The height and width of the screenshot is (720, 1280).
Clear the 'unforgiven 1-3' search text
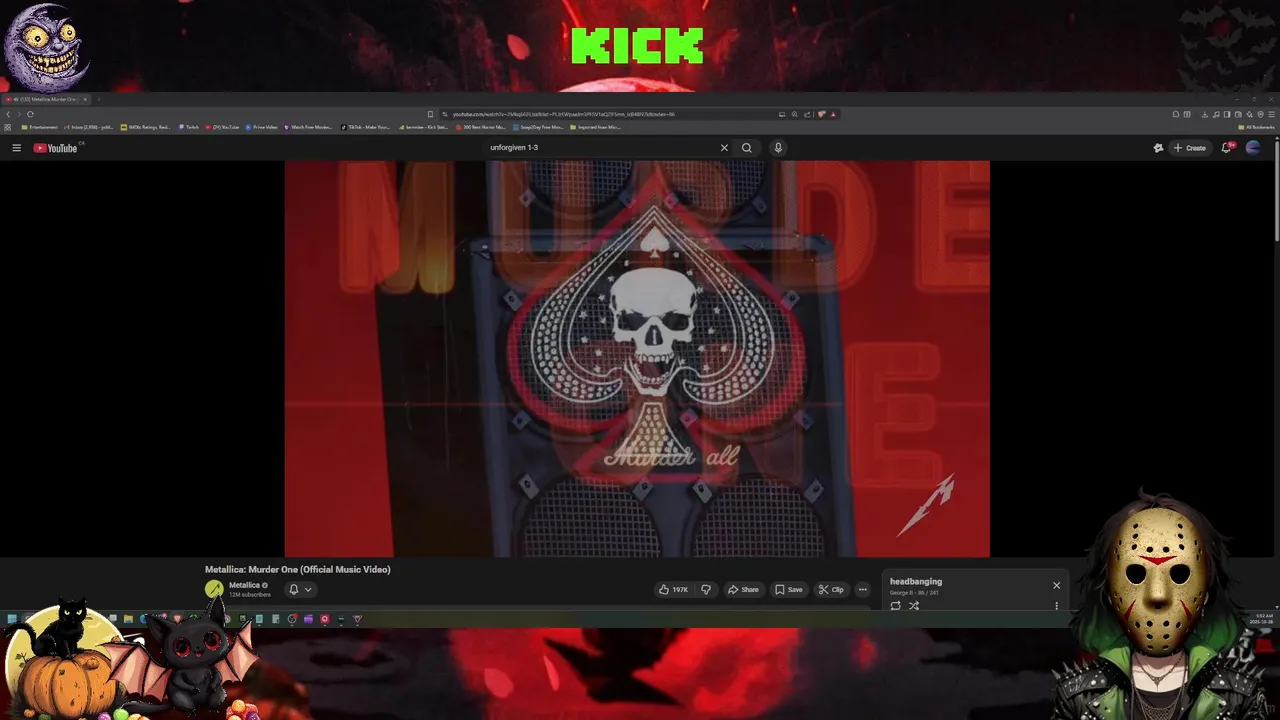click(x=724, y=148)
